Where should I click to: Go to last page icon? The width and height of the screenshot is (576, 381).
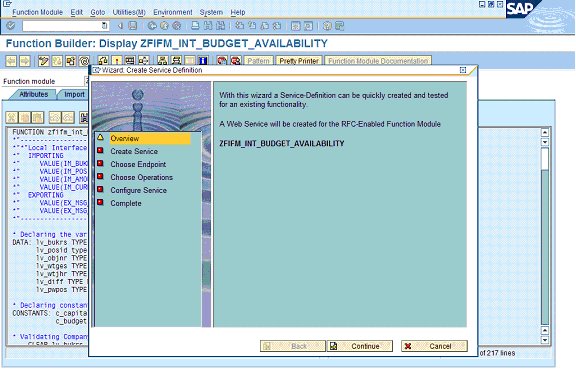point(277,26)
